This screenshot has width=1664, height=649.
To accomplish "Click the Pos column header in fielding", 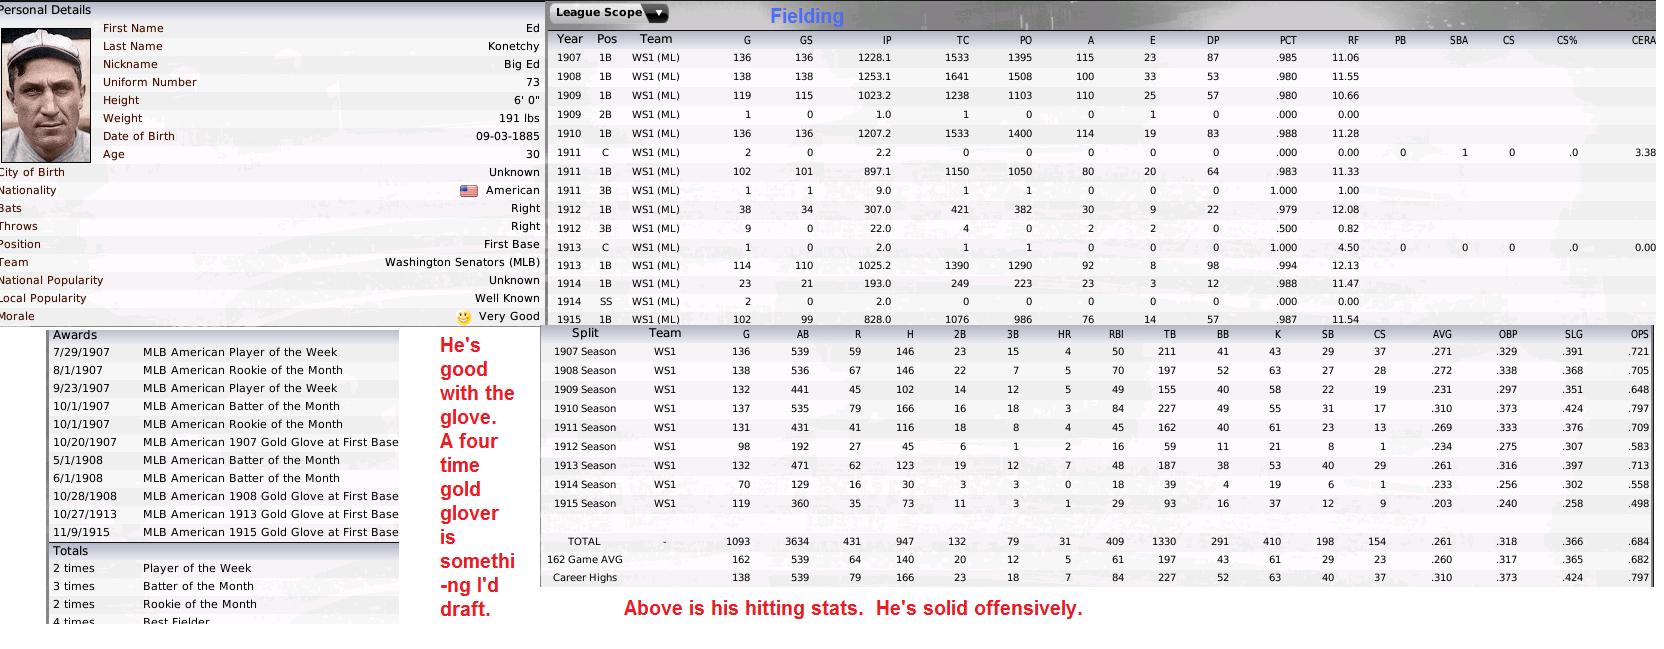I will point(607,39).
